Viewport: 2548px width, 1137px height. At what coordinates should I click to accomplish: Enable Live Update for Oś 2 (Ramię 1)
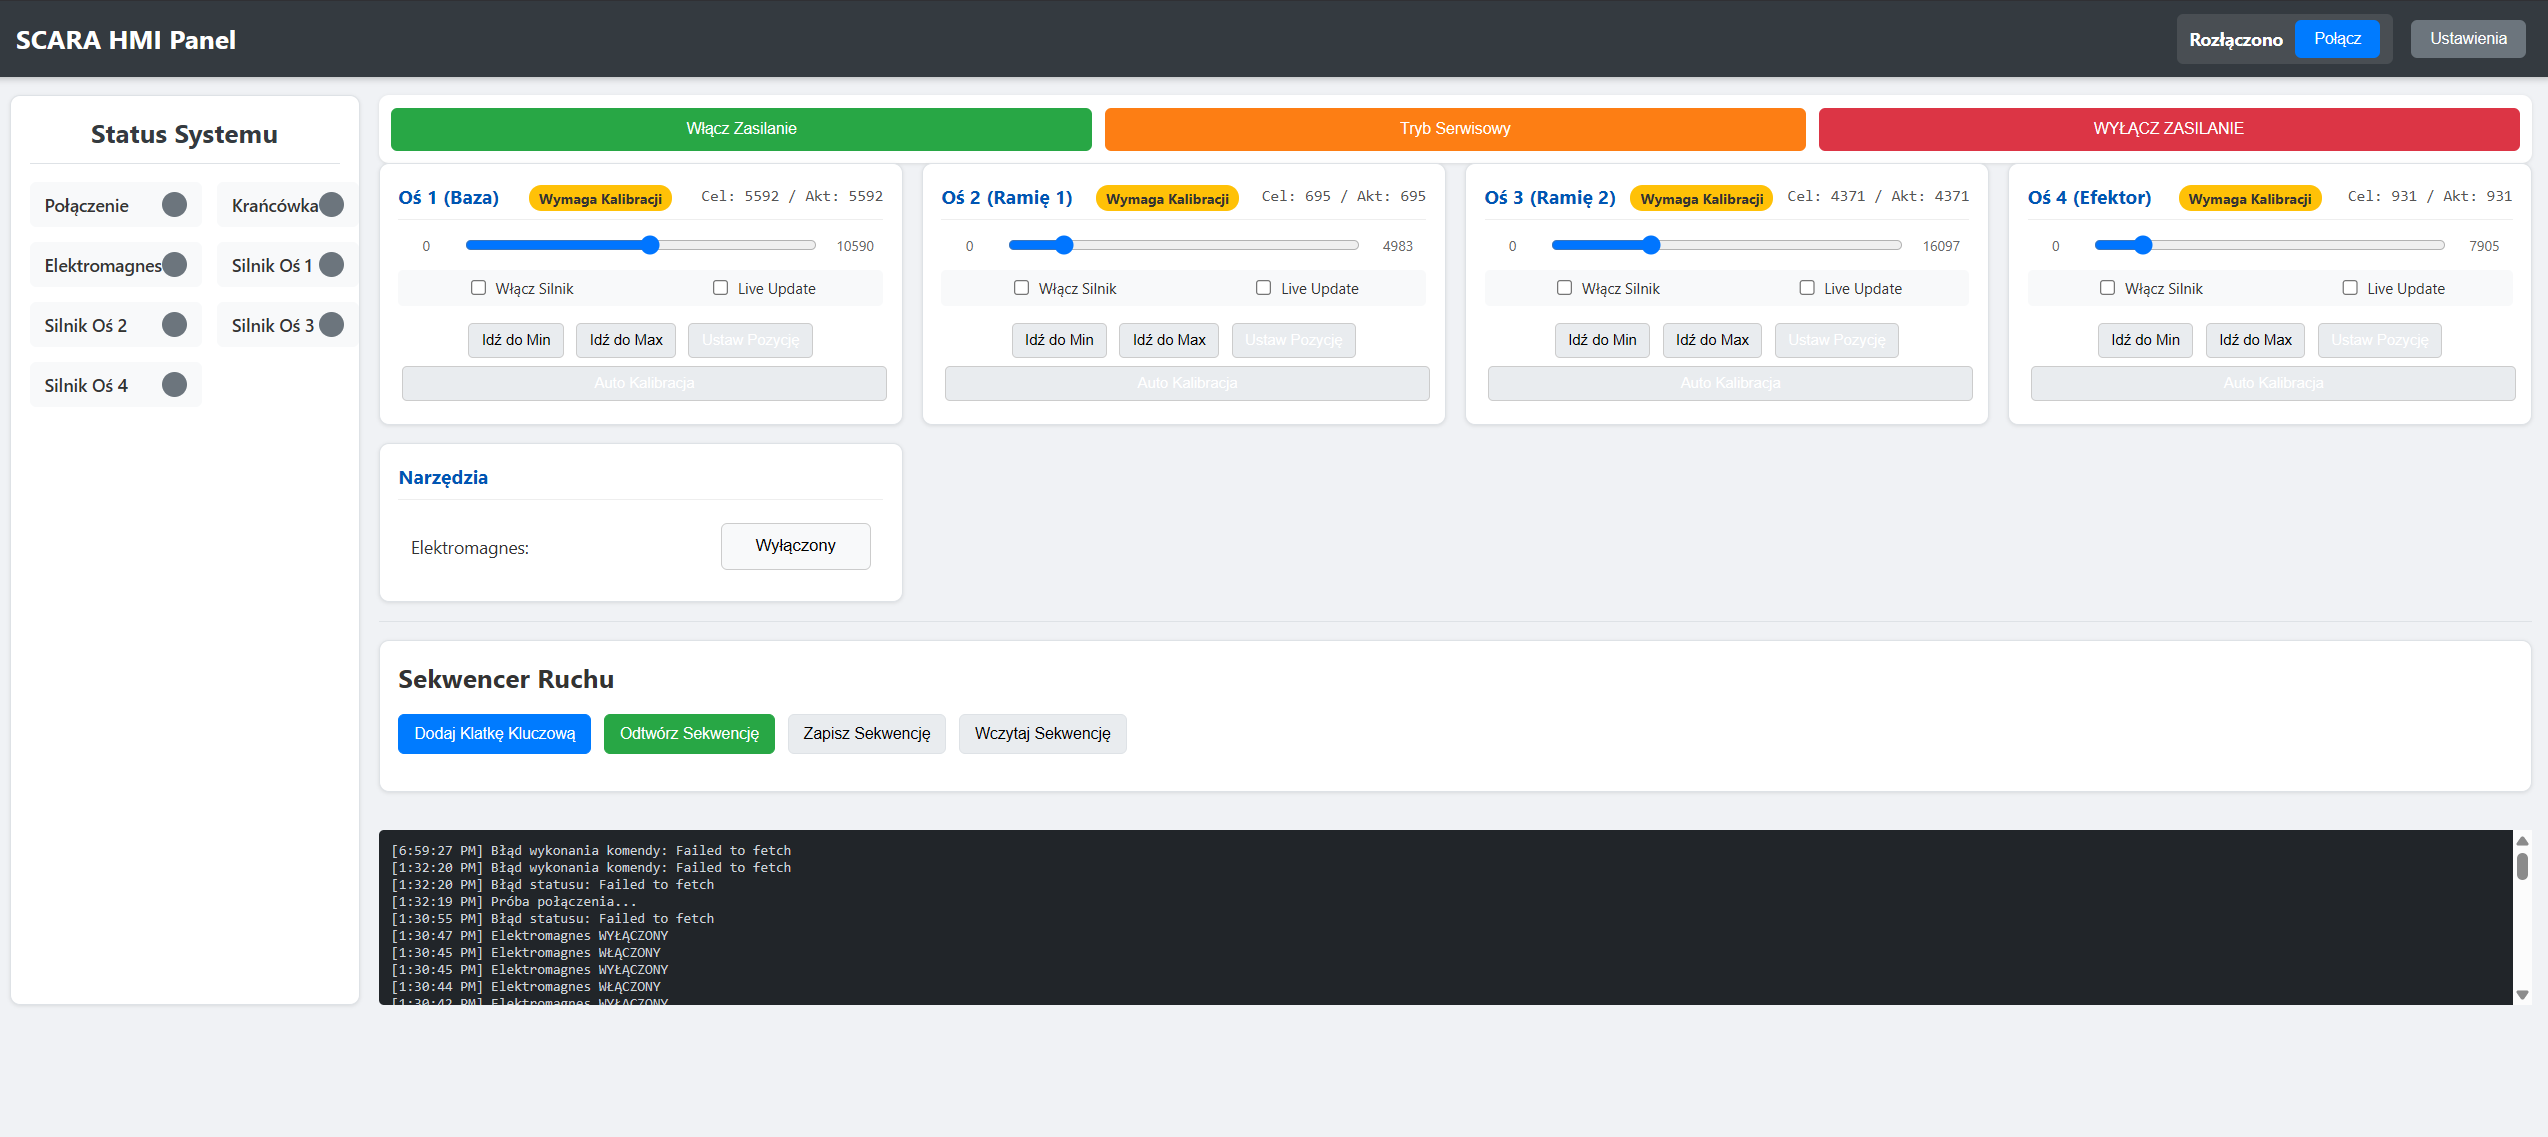(x=1264, y=288)
